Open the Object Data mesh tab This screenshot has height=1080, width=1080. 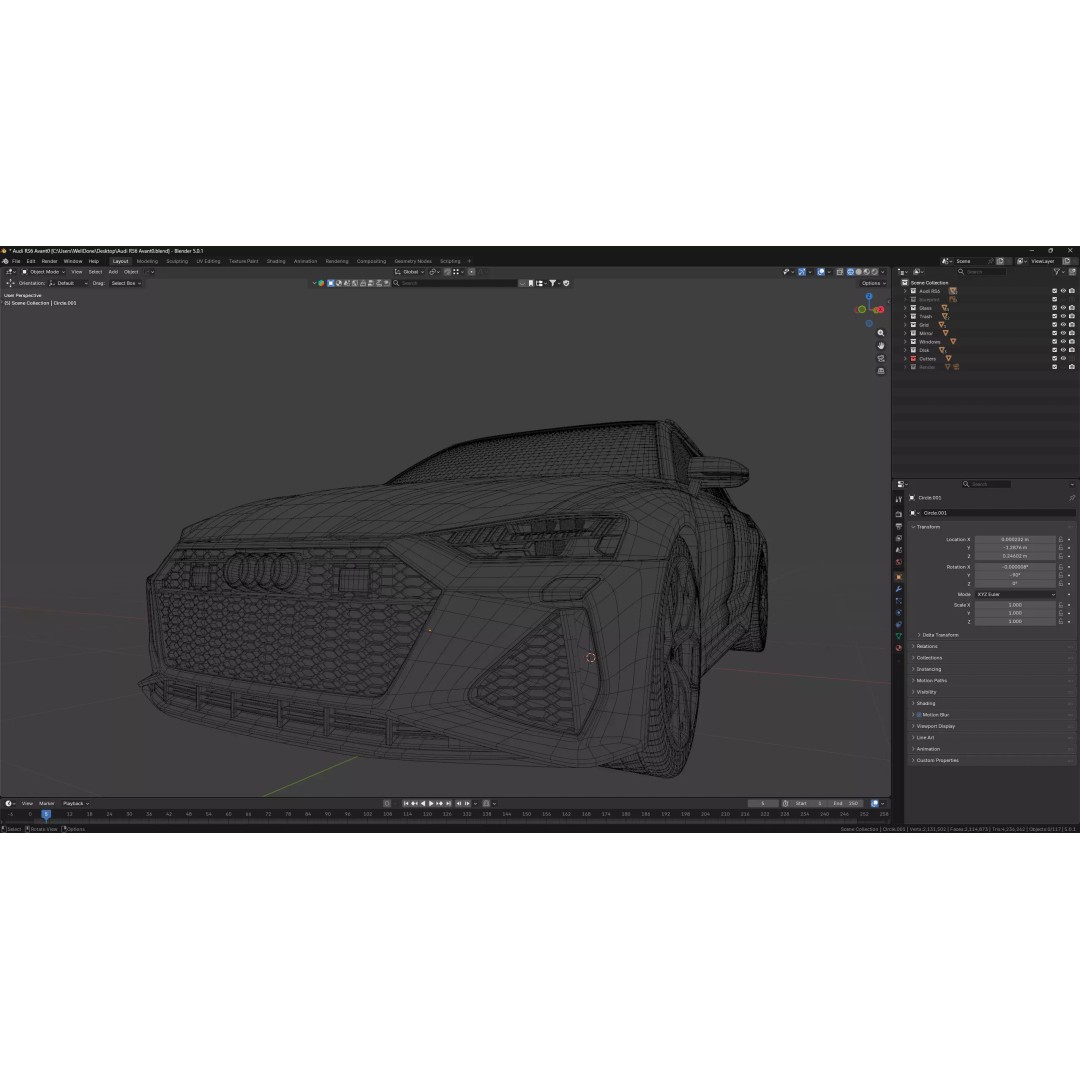[898, 636]
